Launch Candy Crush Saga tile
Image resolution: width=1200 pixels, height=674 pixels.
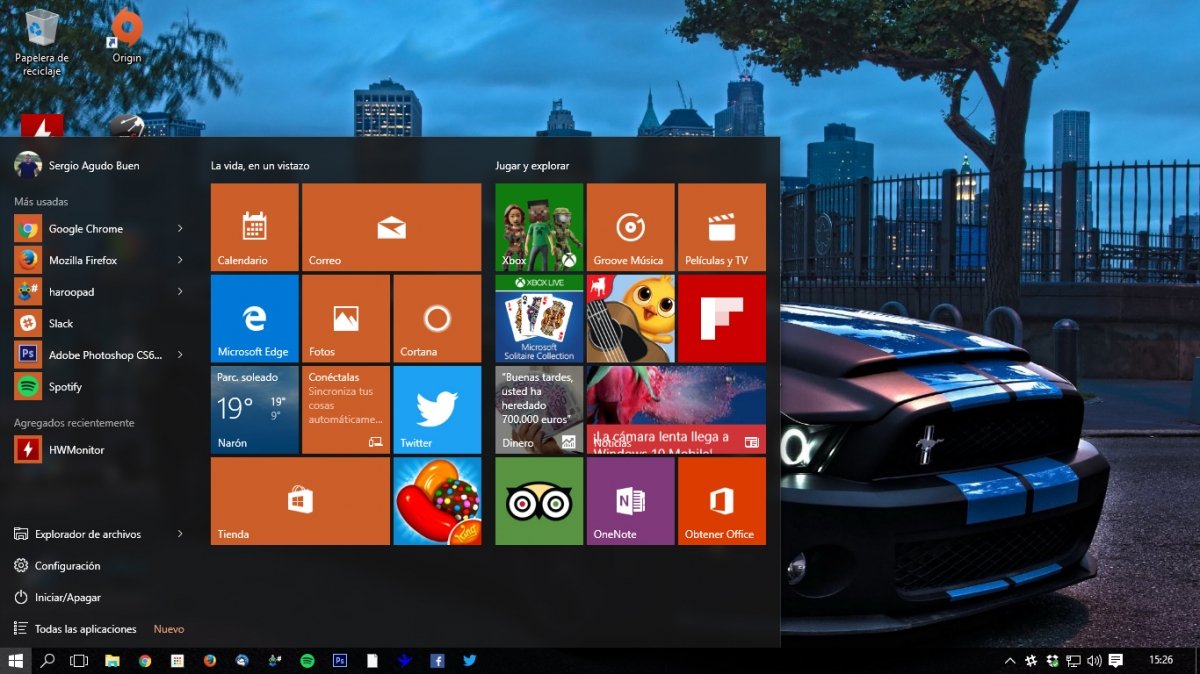pyautogui.click(x=437, y=501)
